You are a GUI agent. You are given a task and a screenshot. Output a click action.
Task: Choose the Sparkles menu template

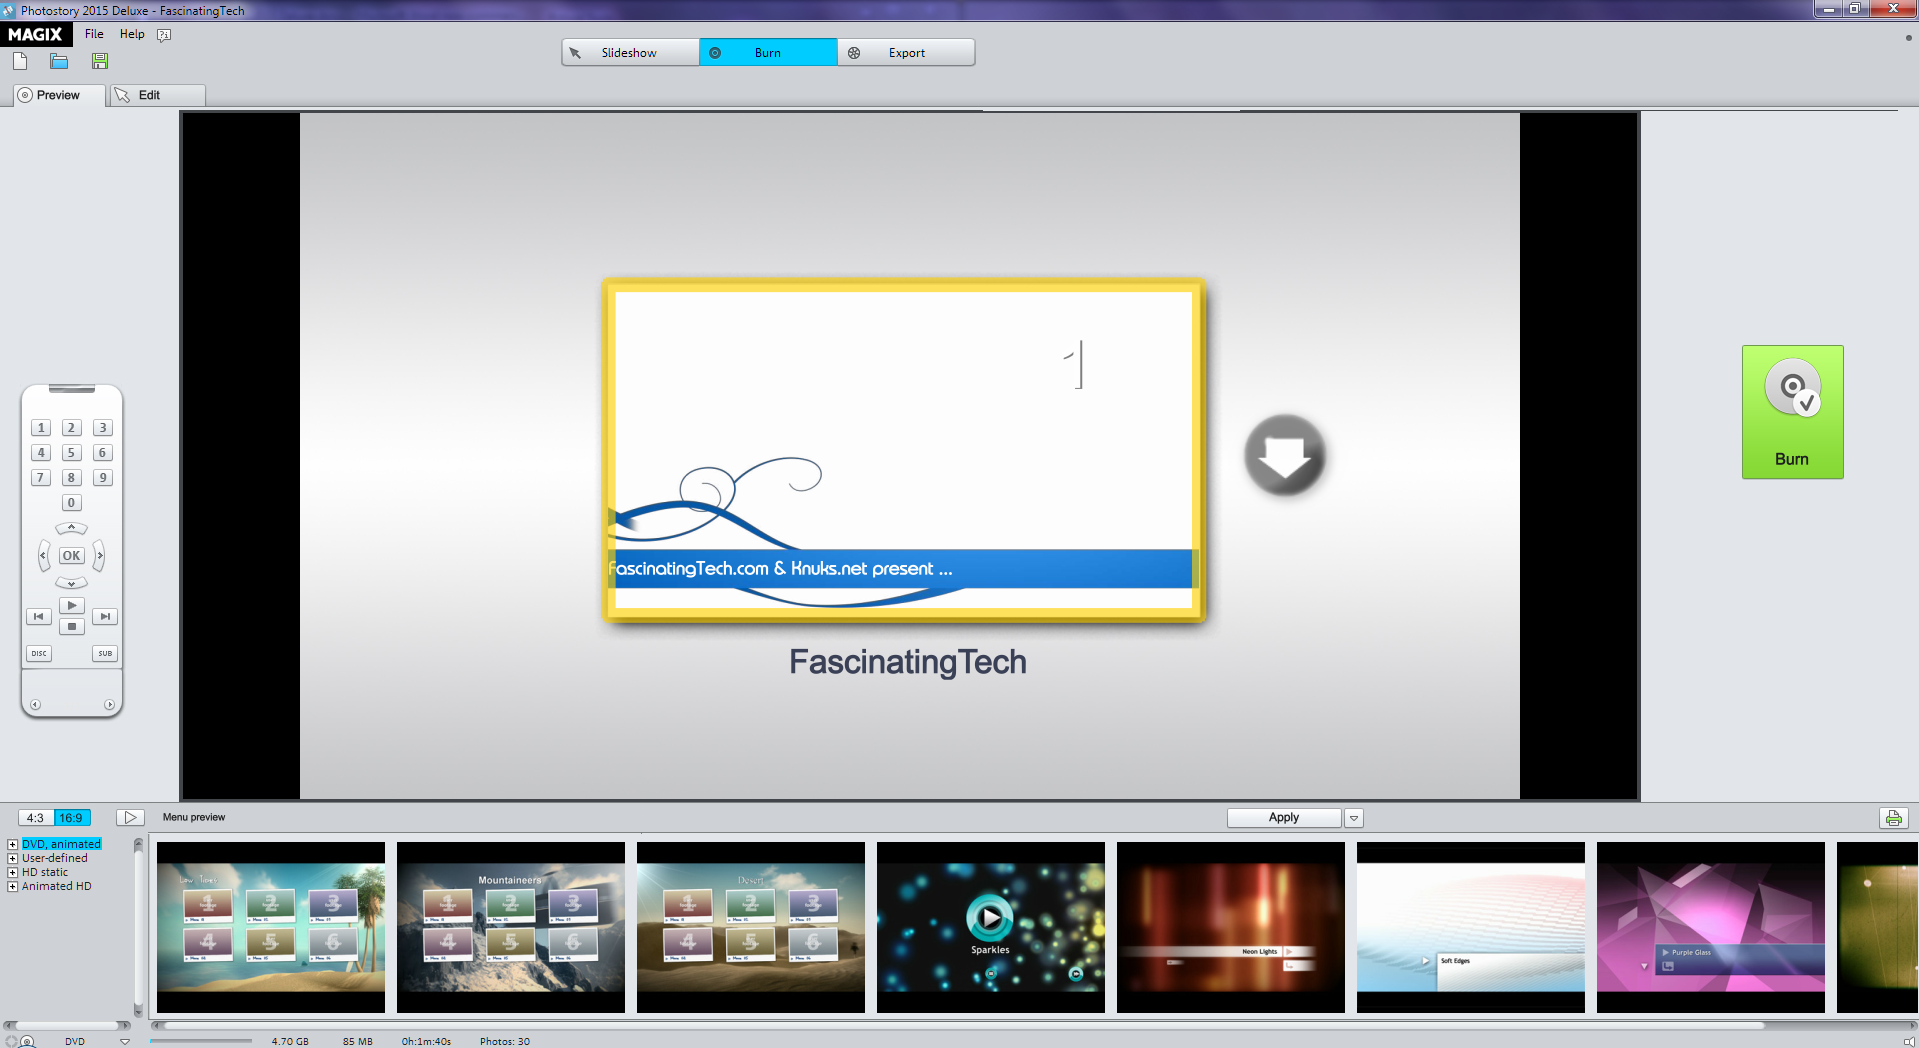991,927
